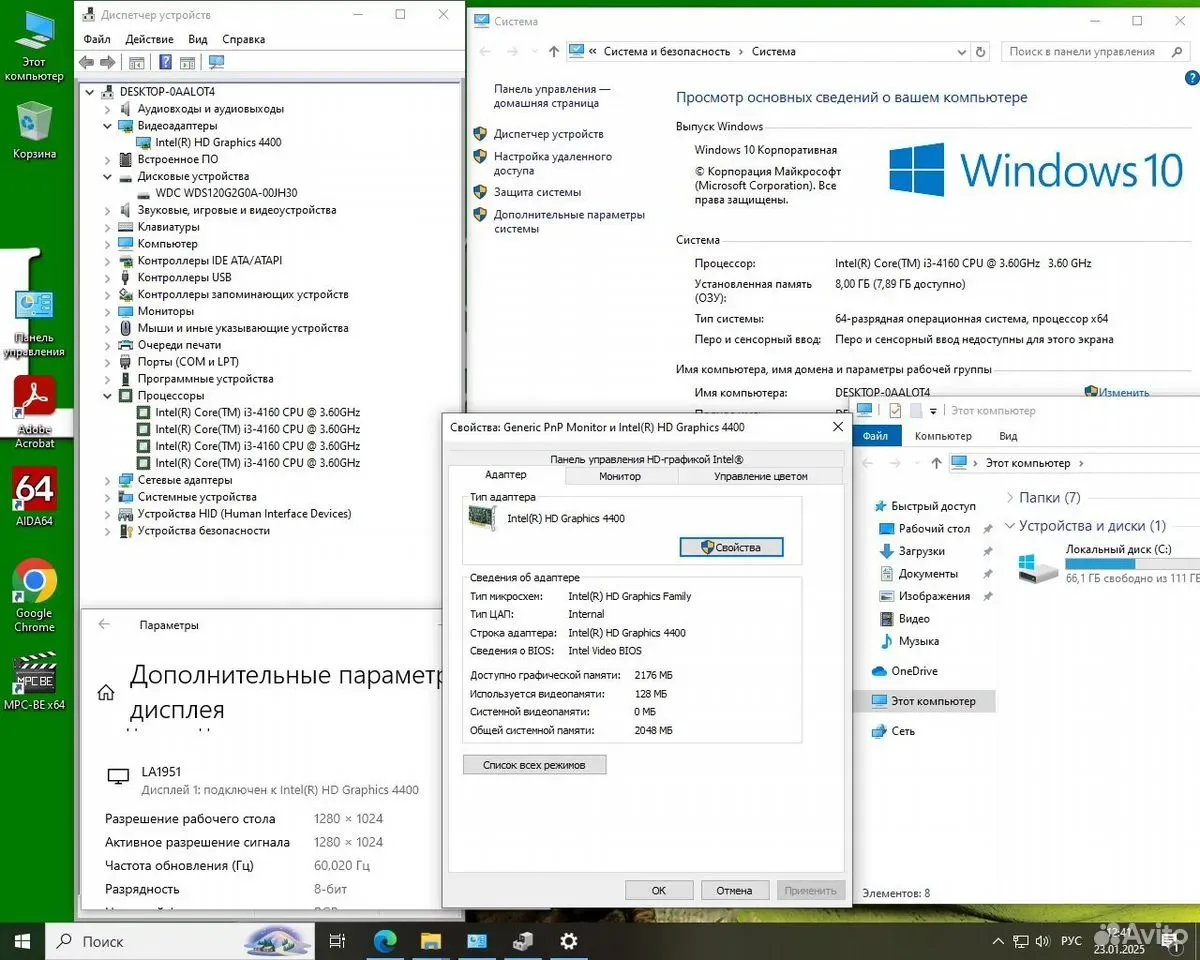Open 'Этот компьютер' desktop icon
This screenshot has height=960, width=1200.
pos(34,47)
